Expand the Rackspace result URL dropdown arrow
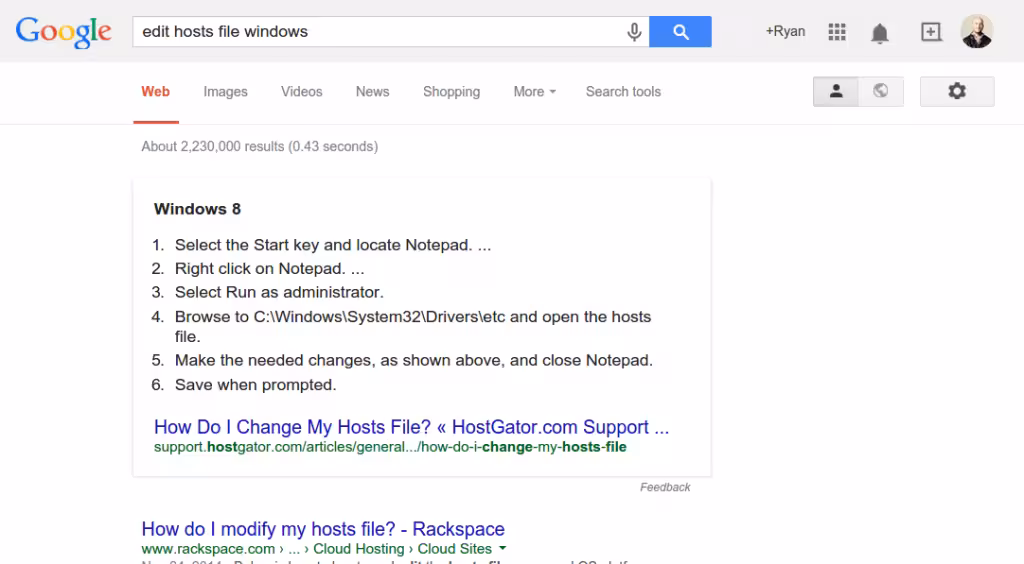The height and width of the screenshot is (564, 1024). coord(502,548)
